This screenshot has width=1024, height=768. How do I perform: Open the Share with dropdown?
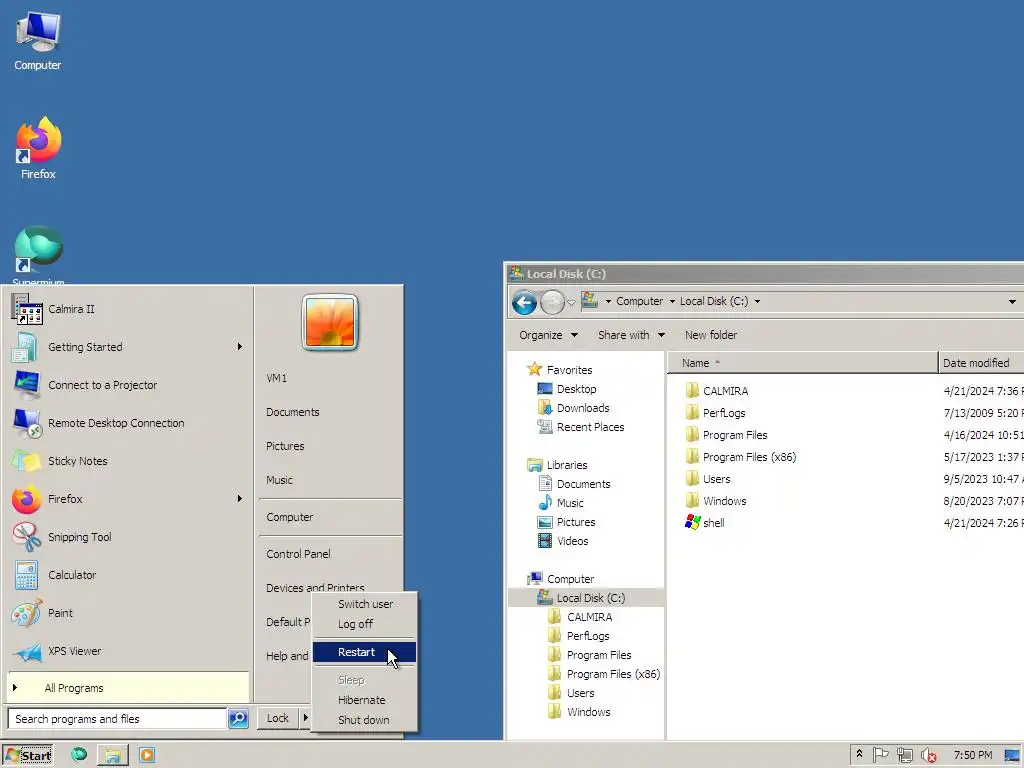click(x=632, y=335)
